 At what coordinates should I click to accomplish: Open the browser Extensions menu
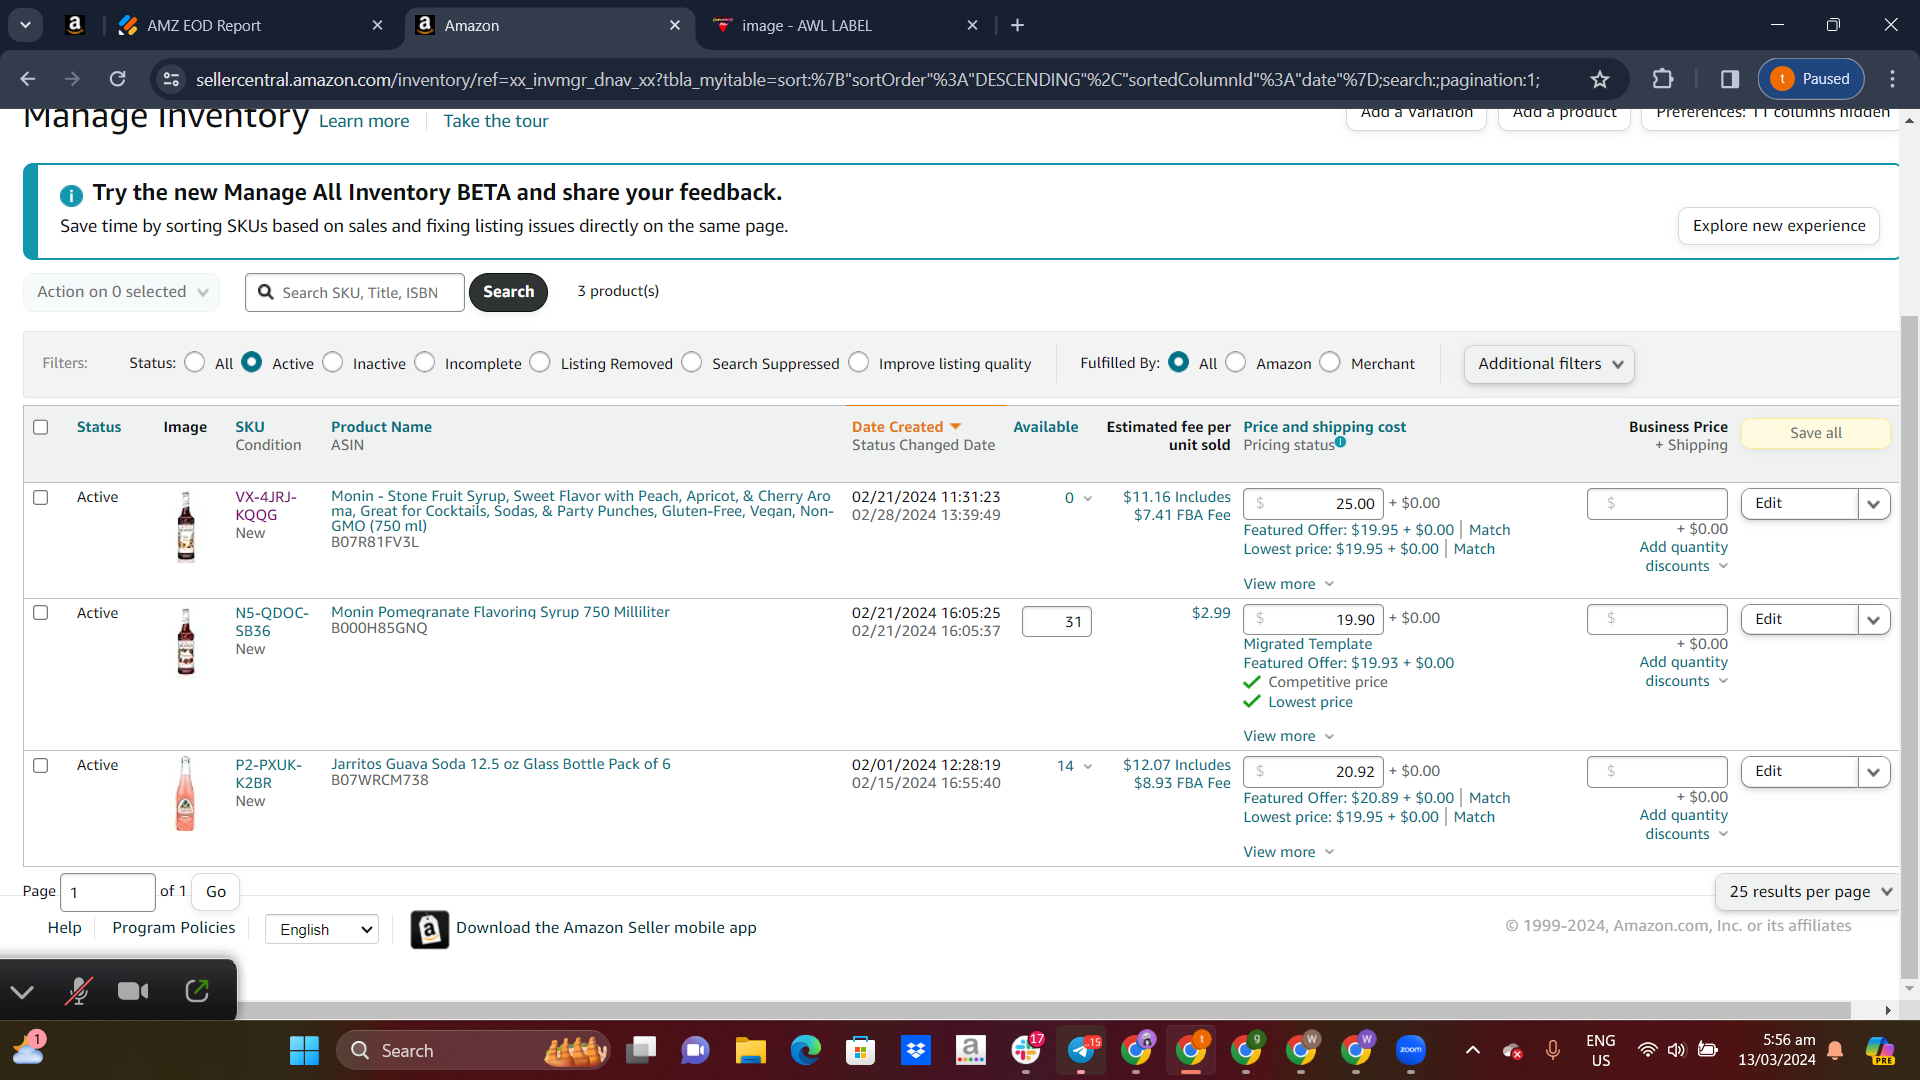[x=1663, y=79]
